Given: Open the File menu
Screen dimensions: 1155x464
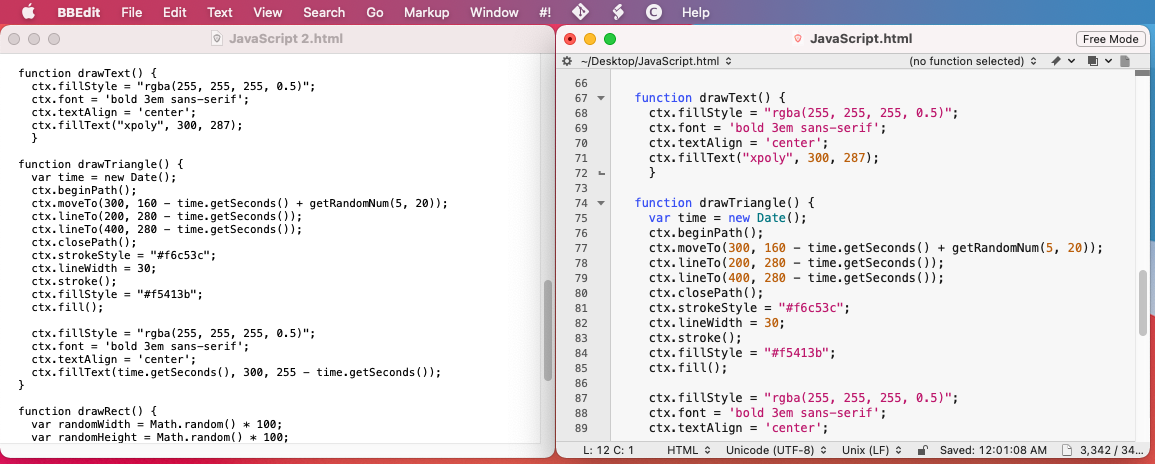Looking at the screenshot, I should [x=132, y=12].
